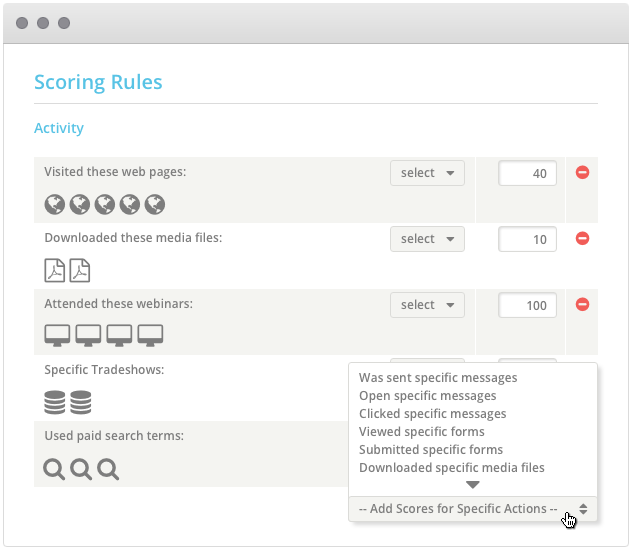Viewport: 632px width, 550px height.
Task: Open select dropdown for Visited web pages
Action: click(x=427, y=173)
